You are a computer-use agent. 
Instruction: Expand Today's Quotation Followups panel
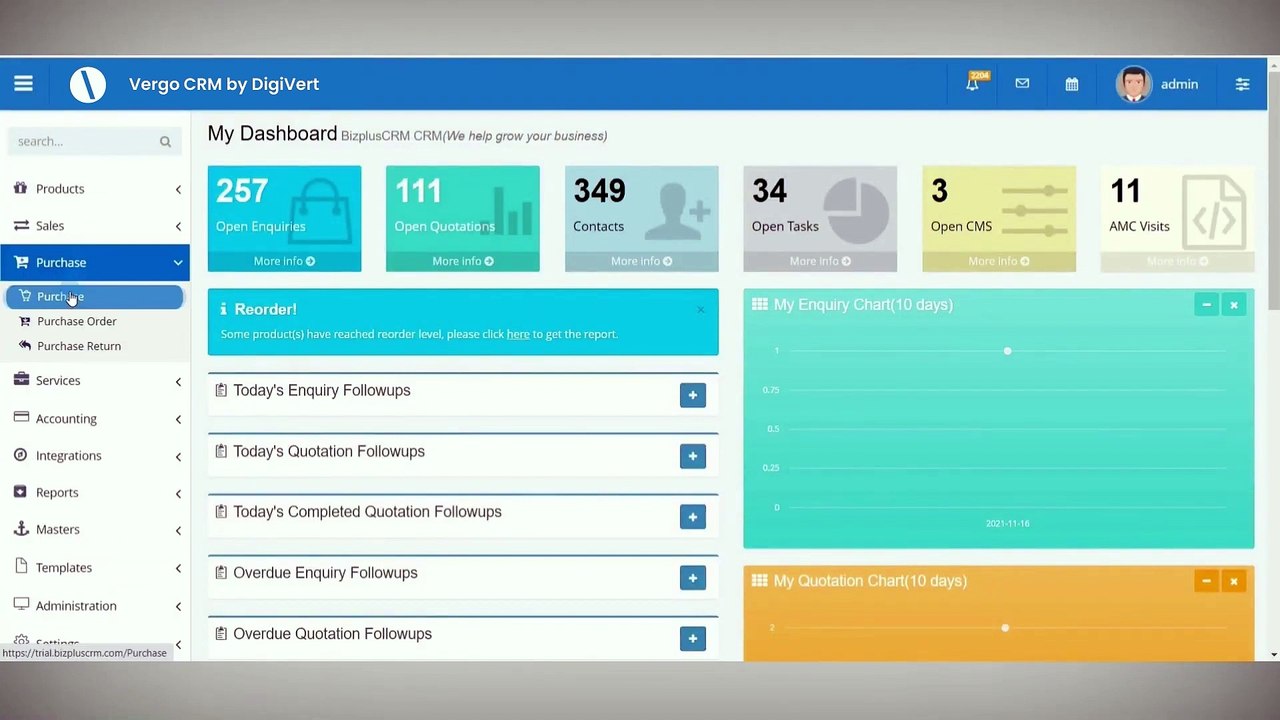692,456
